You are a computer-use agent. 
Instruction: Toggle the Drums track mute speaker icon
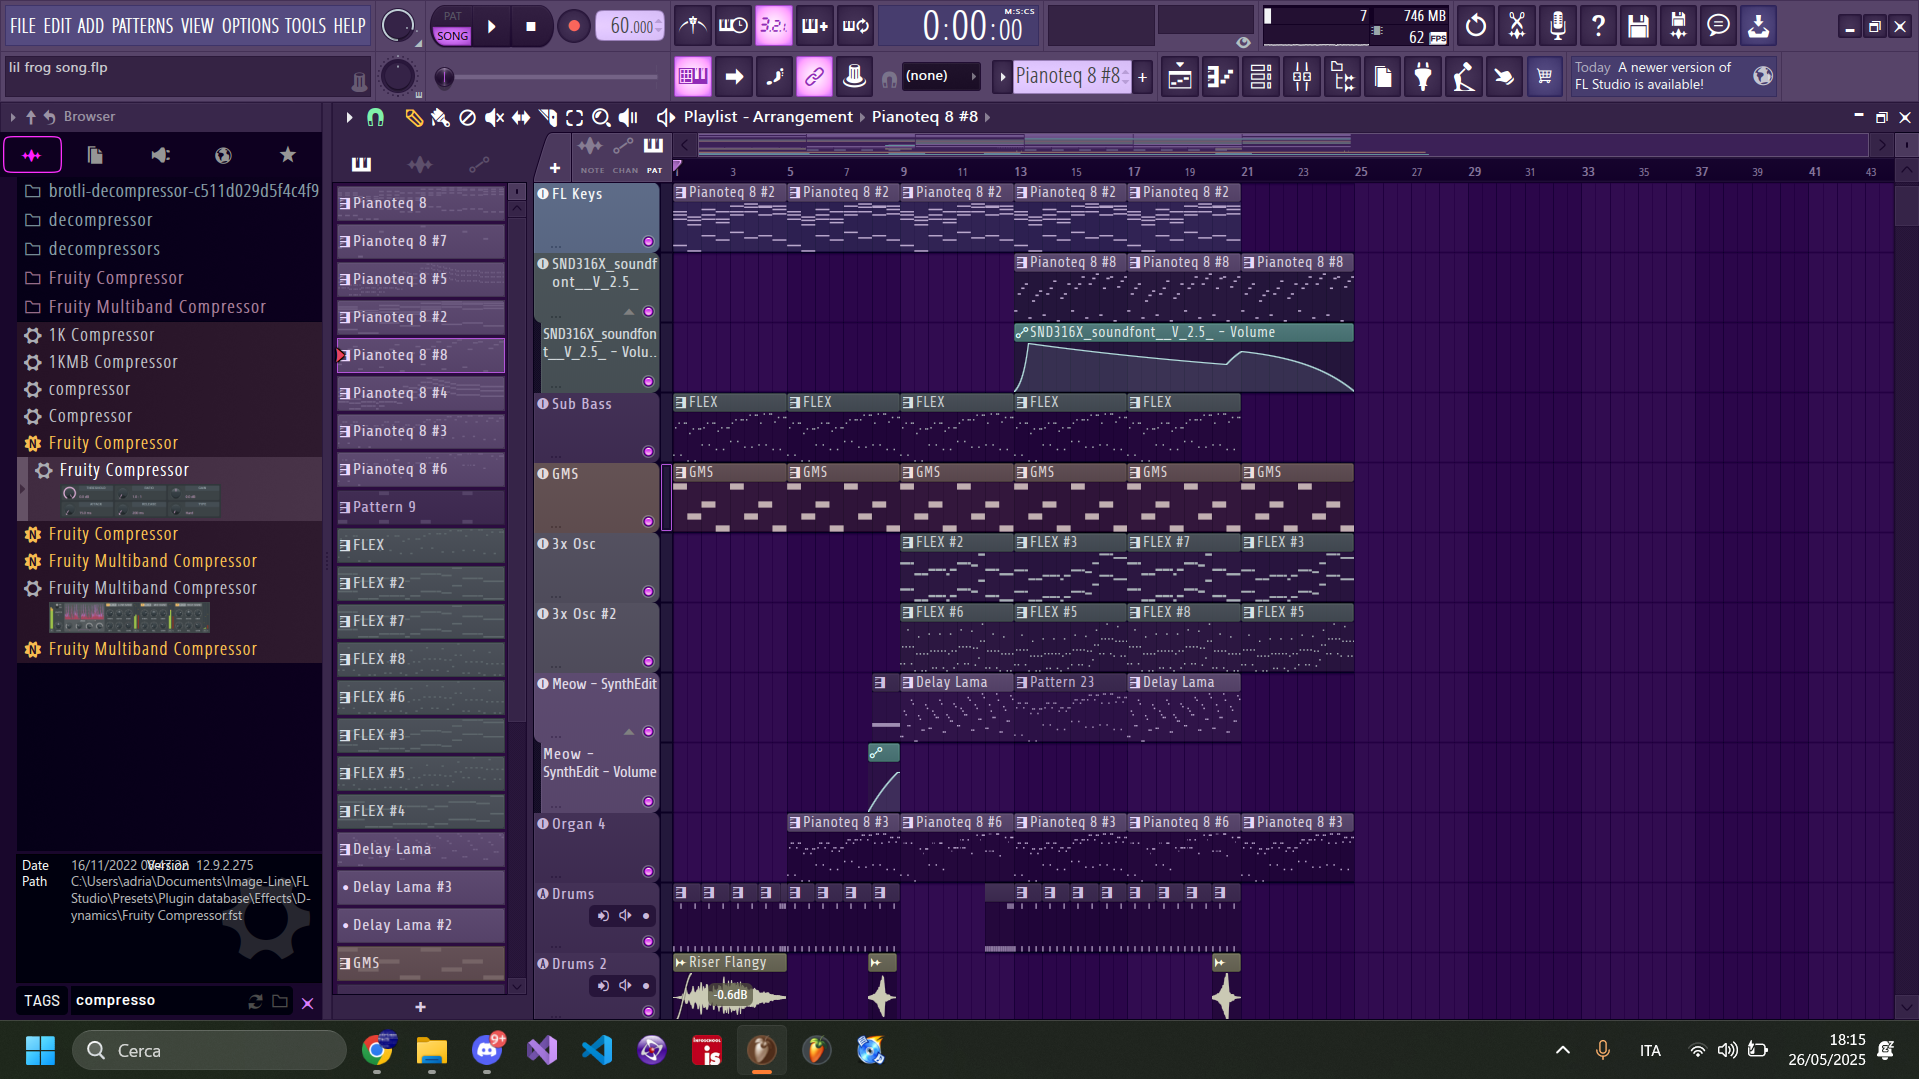click(x=625, y=916)
